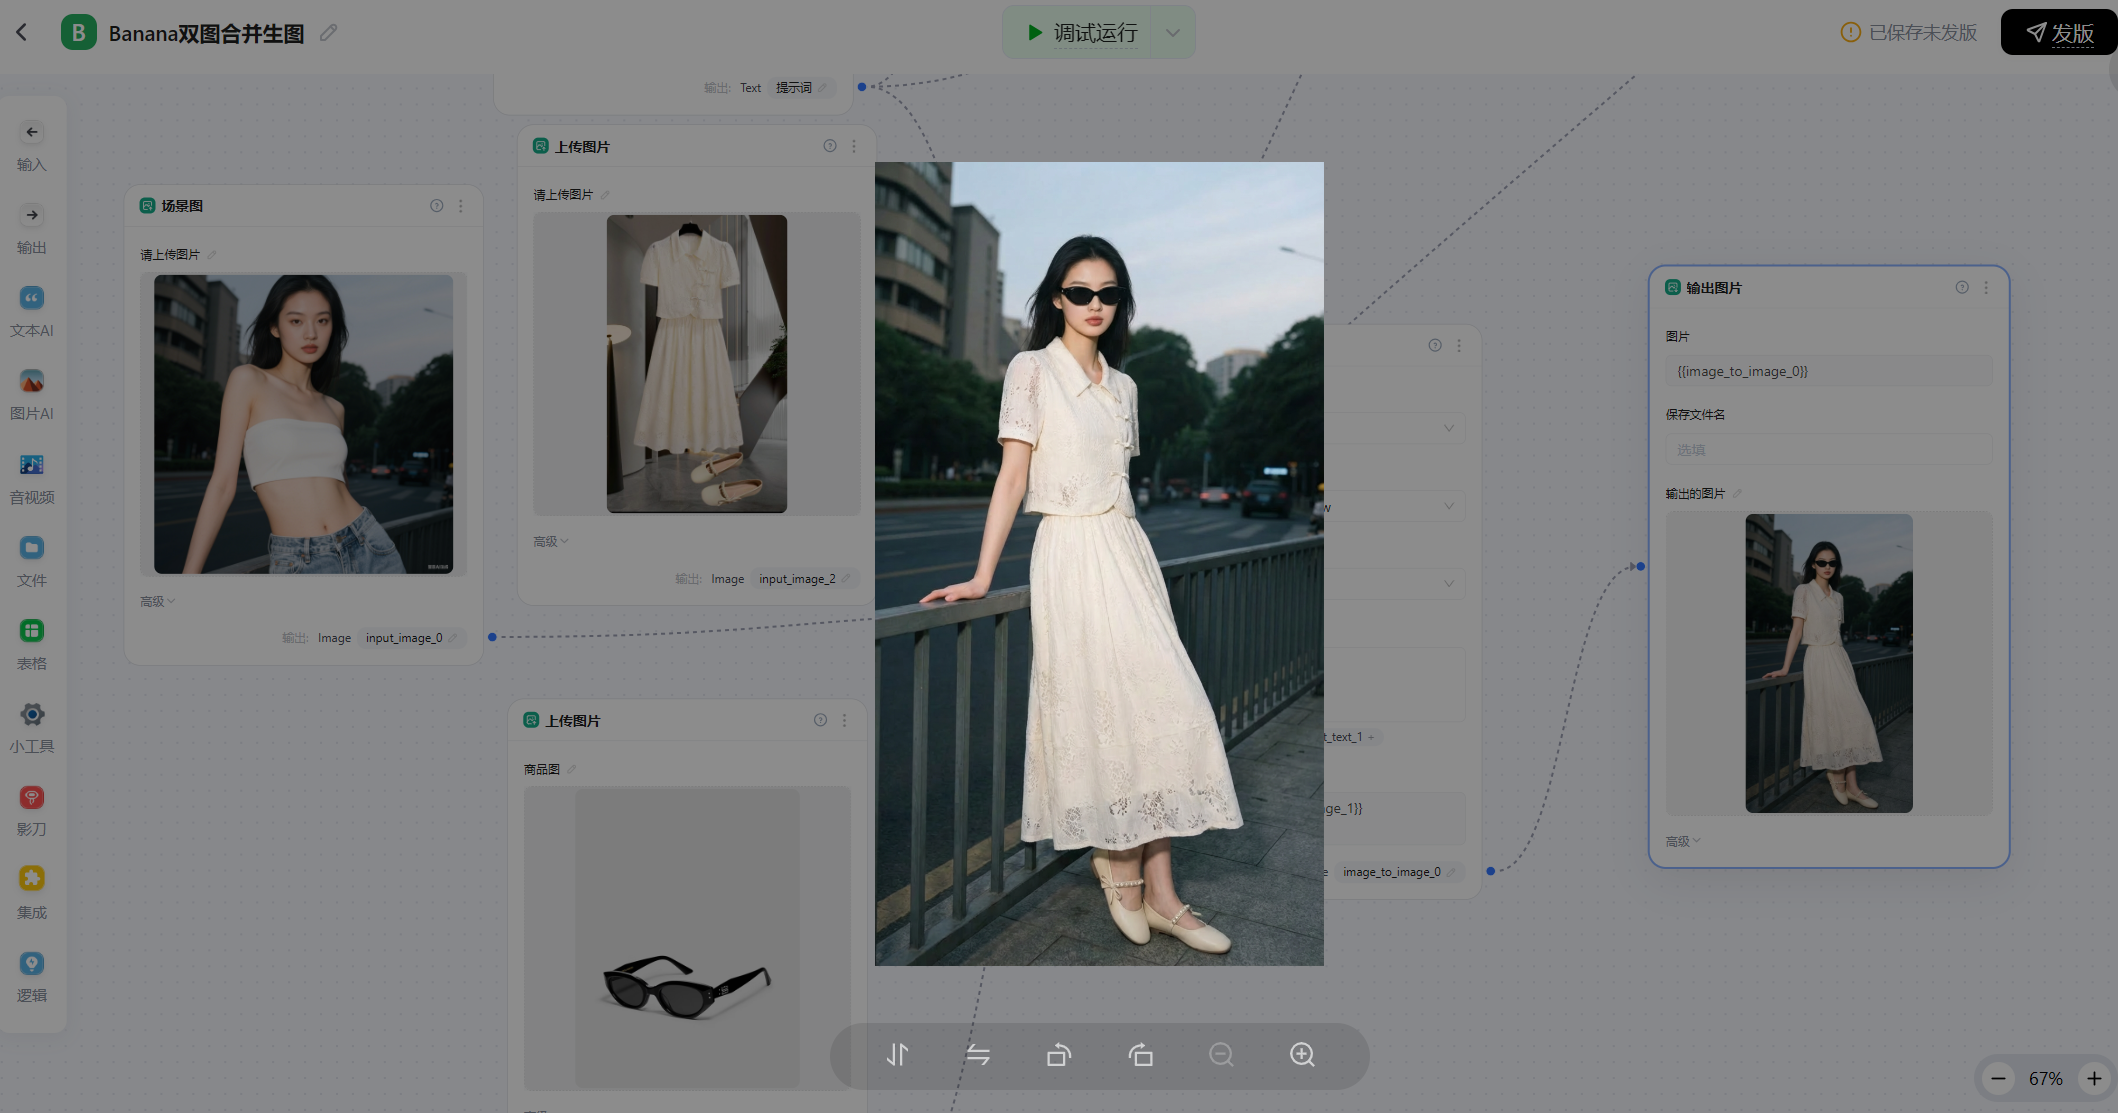This screenshot has width=2118, height=1113.
Task: Expand 高级 options in 场景图 node
Action: tap(157, 601)
